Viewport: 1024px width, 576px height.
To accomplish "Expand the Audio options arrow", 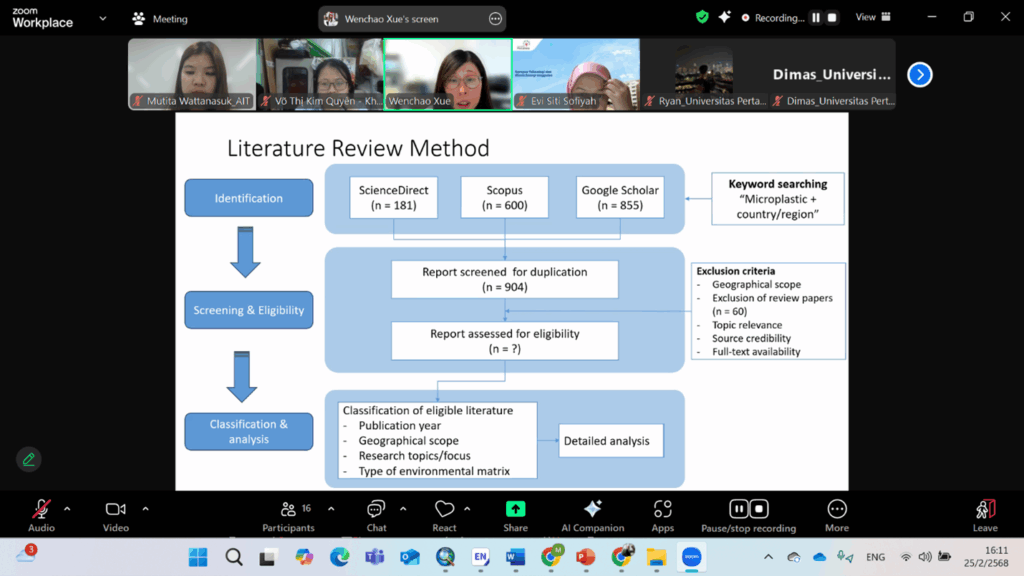I will pyautogui.click(x=67, y=509).
